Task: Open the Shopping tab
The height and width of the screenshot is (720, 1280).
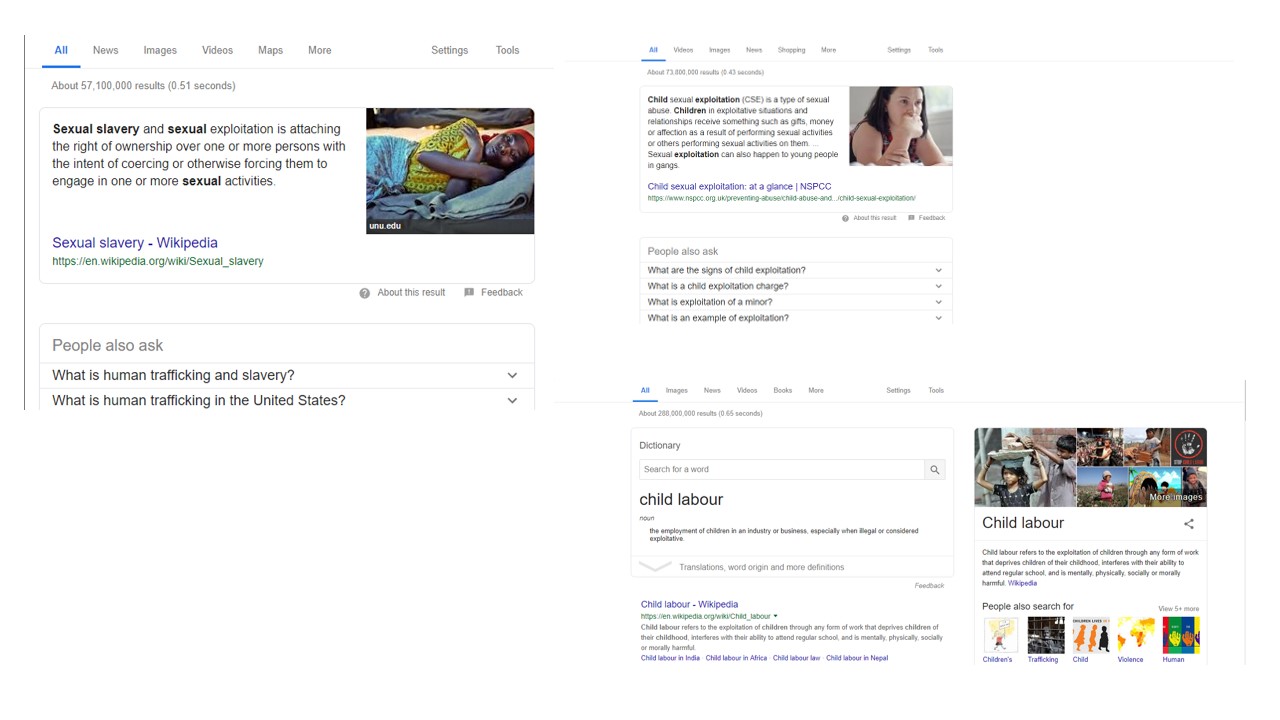Action: pyautogui.click(x=791, y=50)
